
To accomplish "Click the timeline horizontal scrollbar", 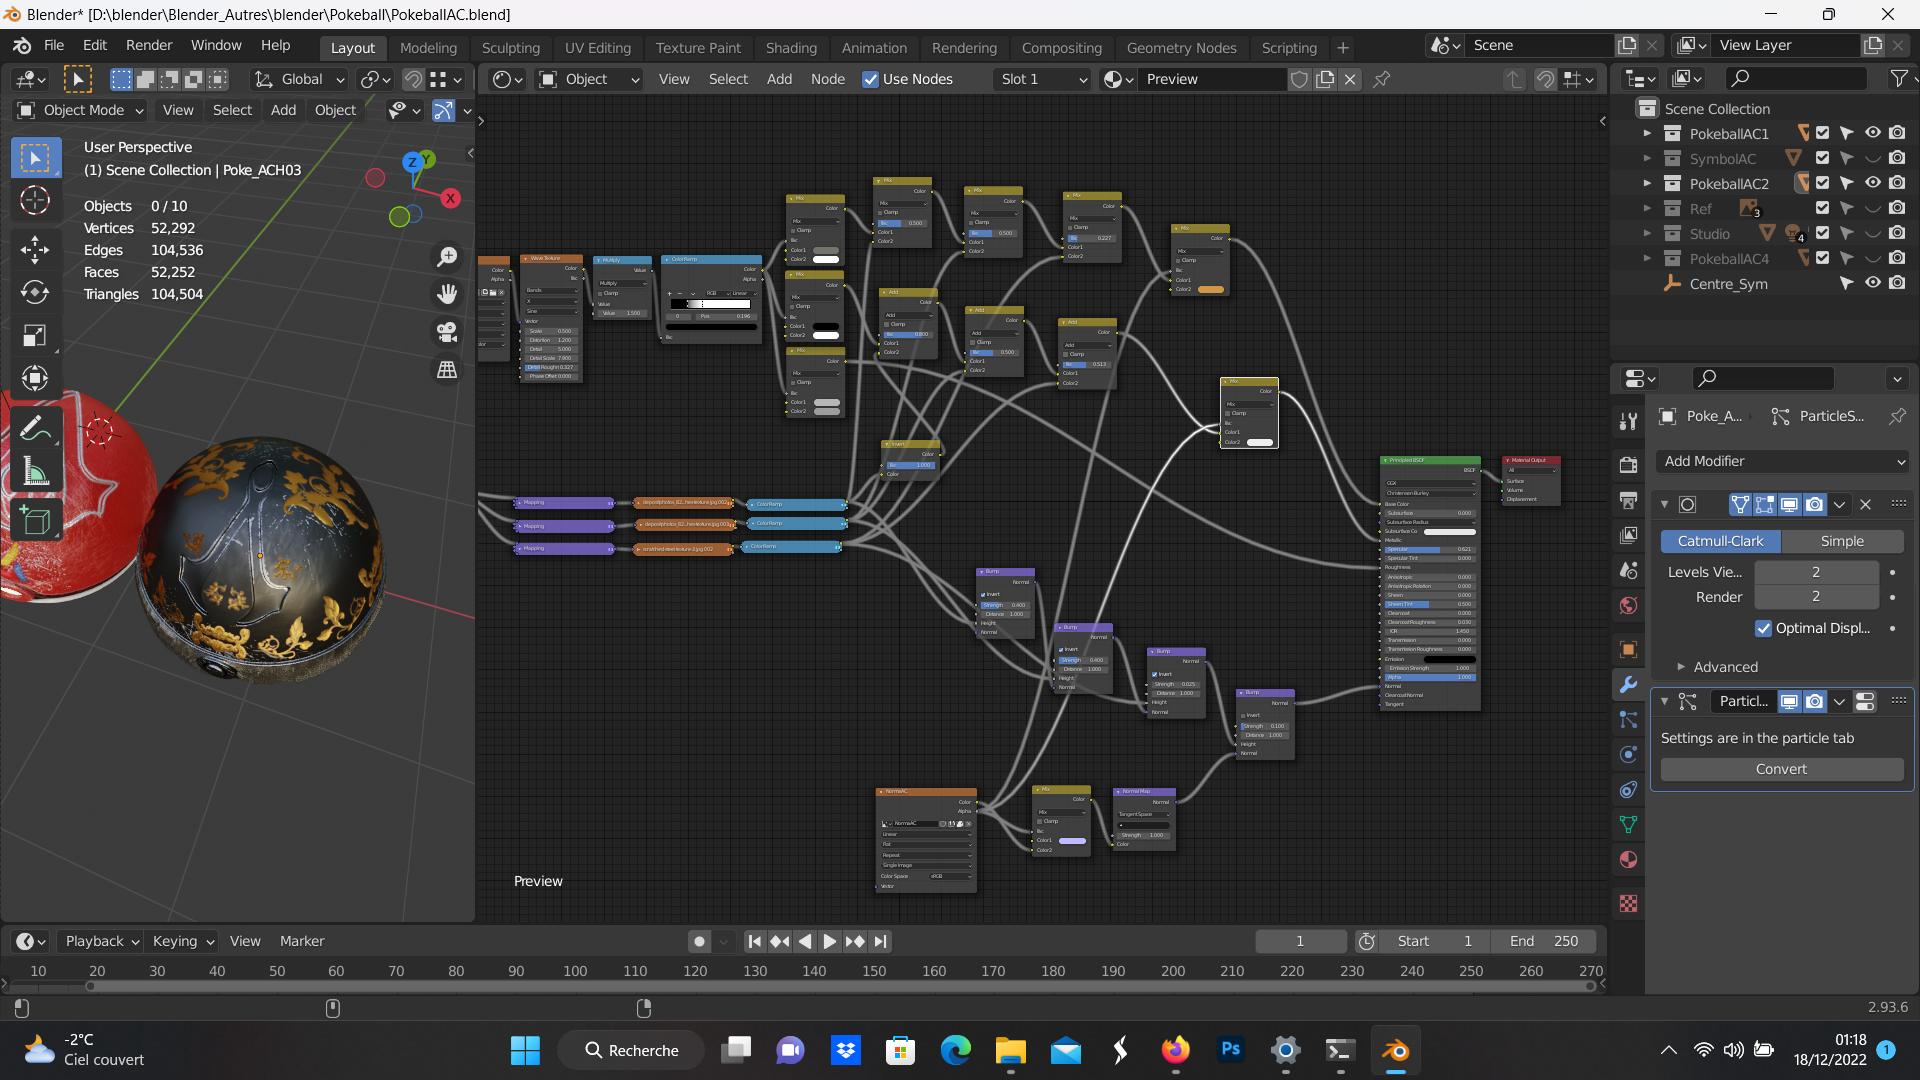I will [840, 986].
